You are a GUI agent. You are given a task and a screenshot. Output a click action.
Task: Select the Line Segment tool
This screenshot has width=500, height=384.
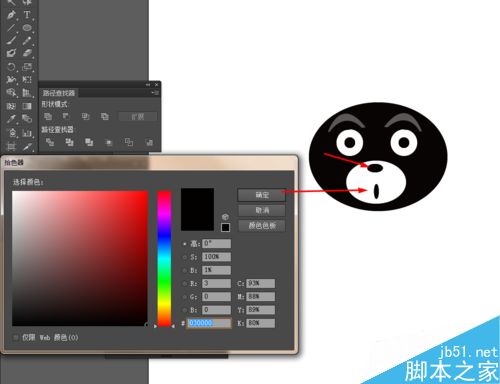(x=11, y=28)
